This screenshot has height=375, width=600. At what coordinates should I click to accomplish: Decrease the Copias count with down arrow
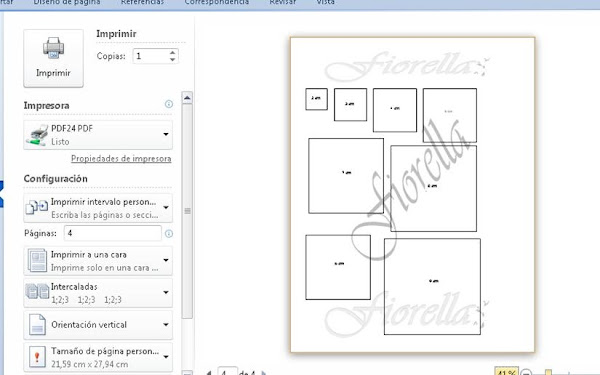(173, 60)
